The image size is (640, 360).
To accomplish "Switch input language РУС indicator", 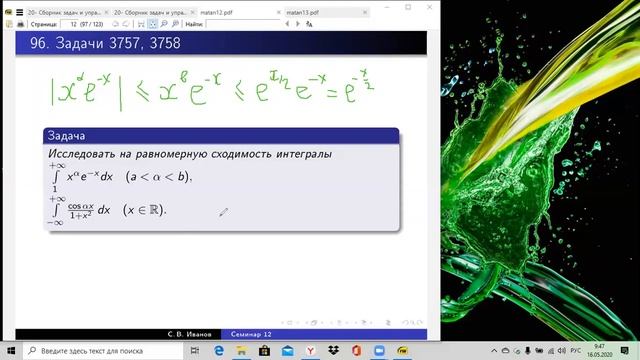I will point(576,351).
